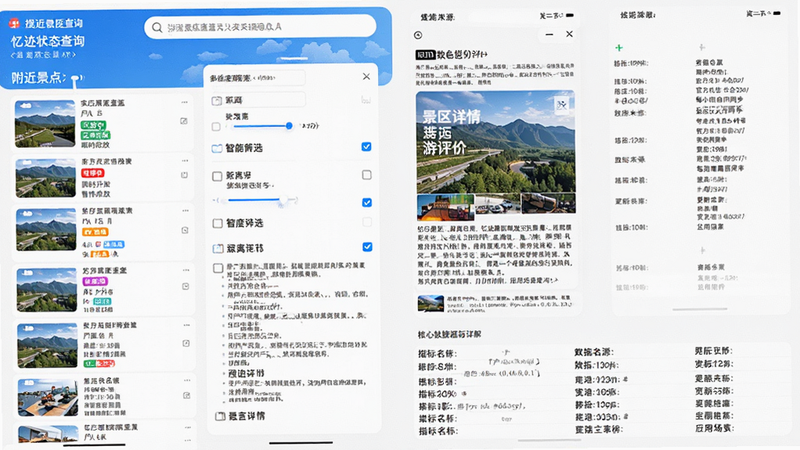Click the red tag on the second scenic card

(92, 173)
